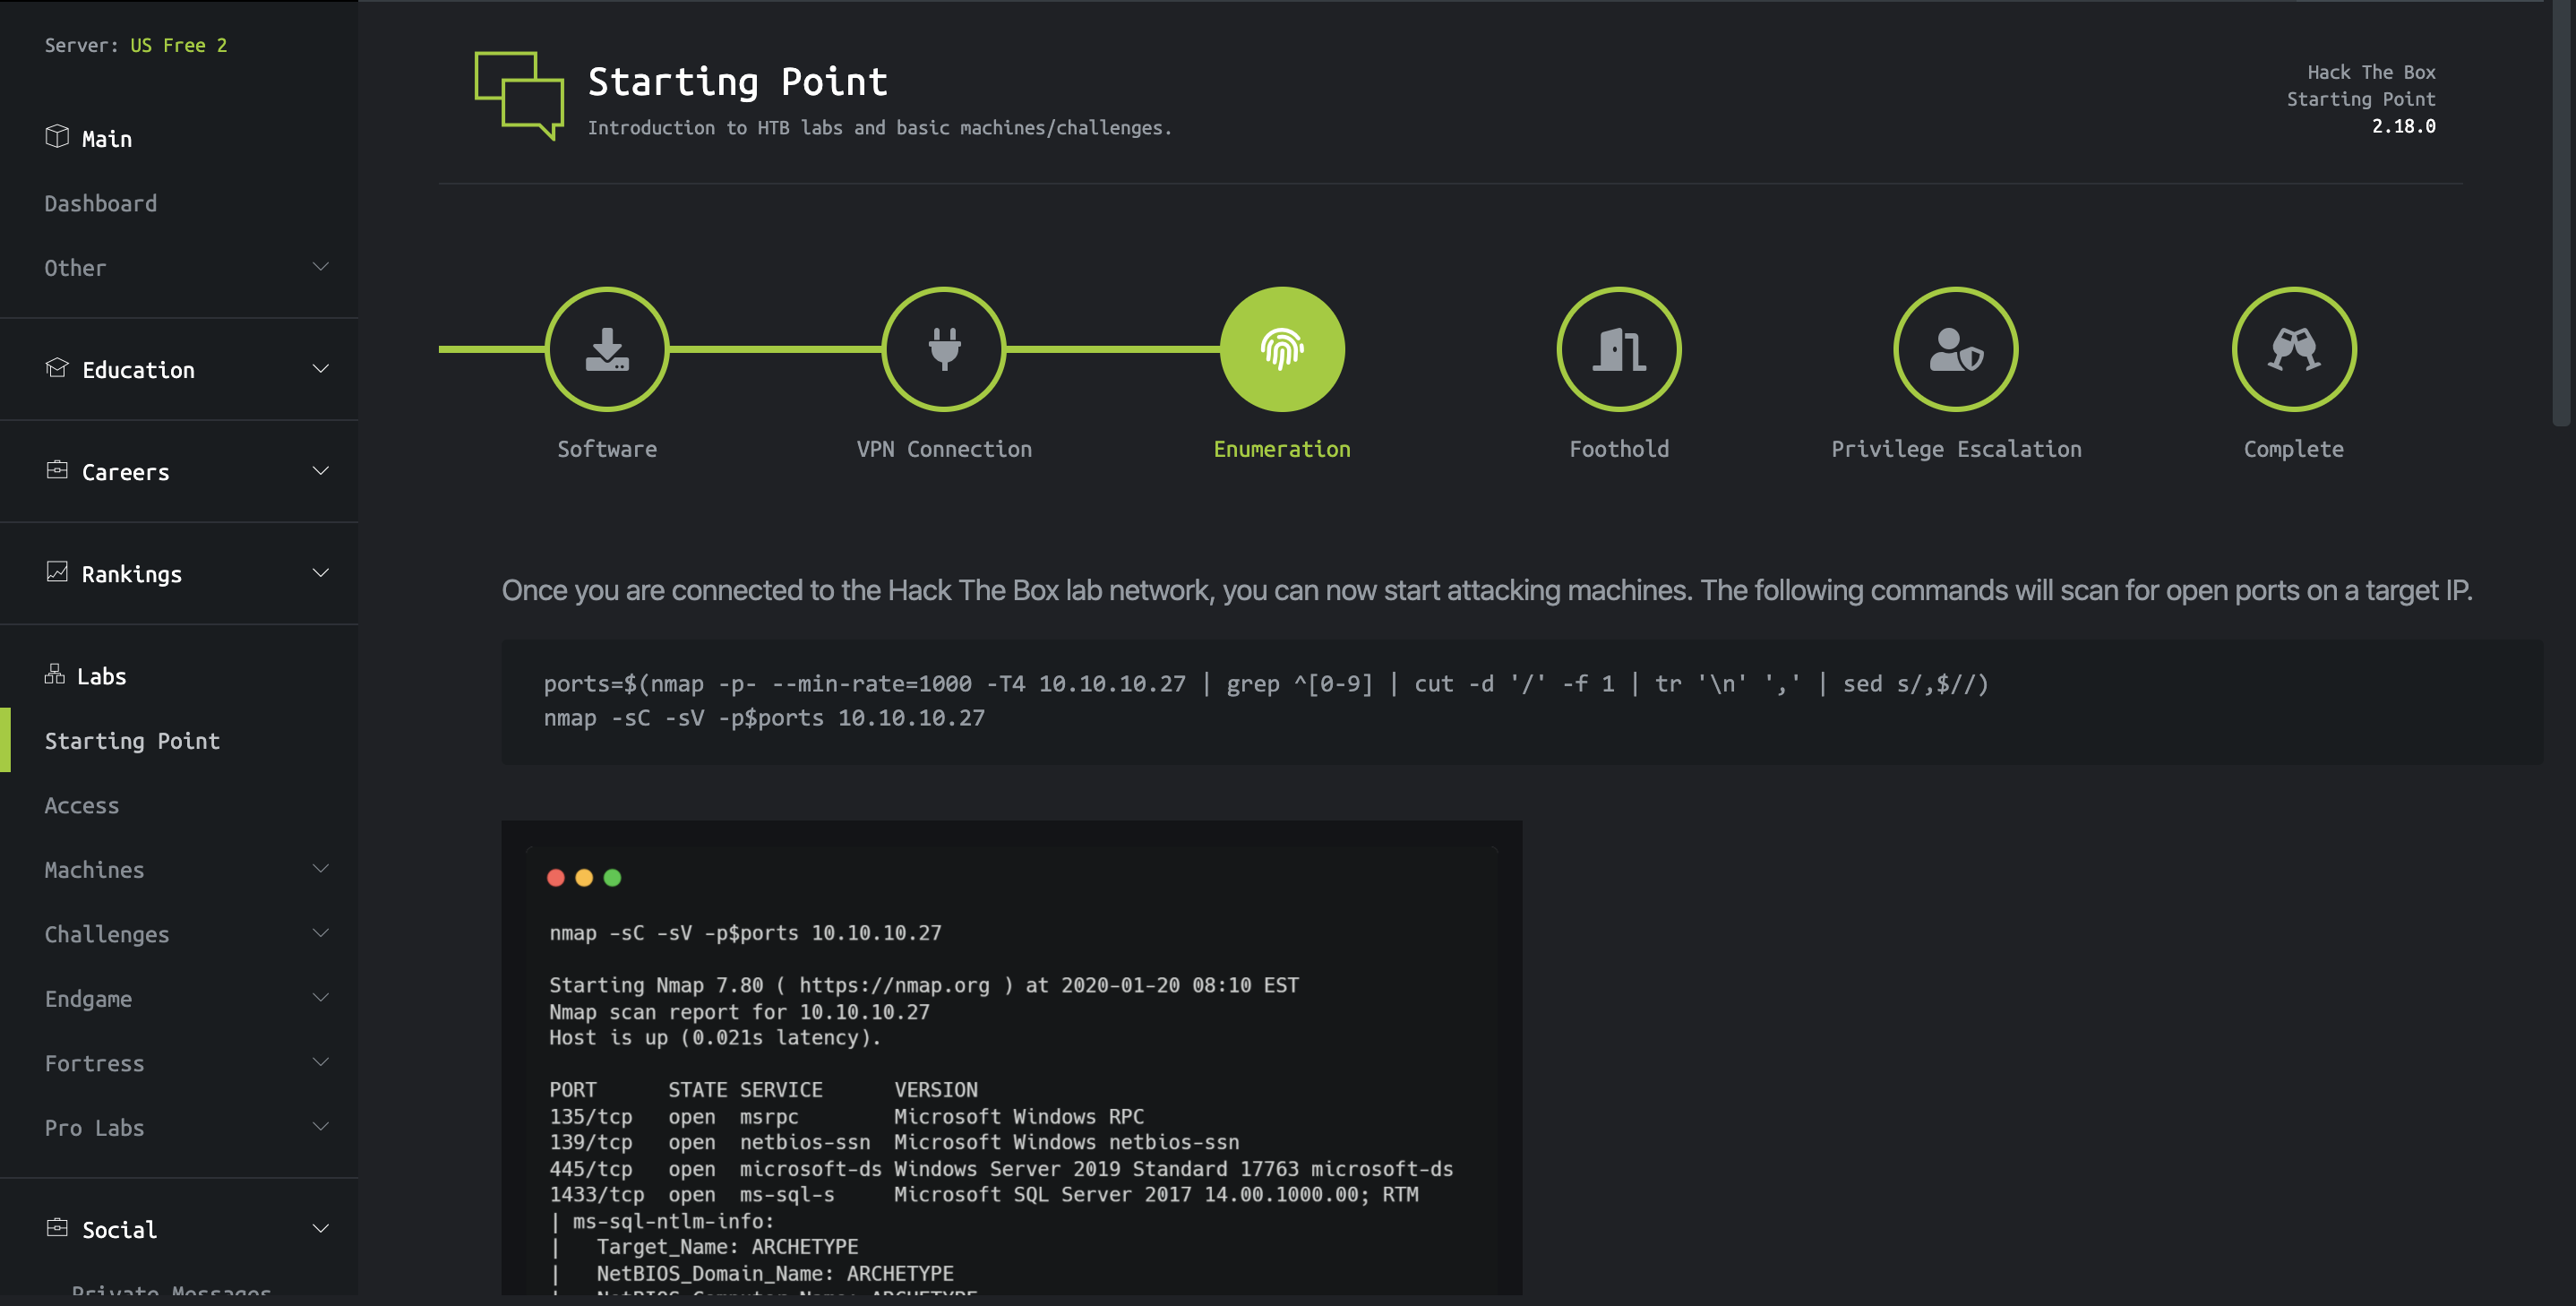Expand the Pro Labs submenu
Viewport: 2576px width, 1306px height.
[x=320, y=1127]
